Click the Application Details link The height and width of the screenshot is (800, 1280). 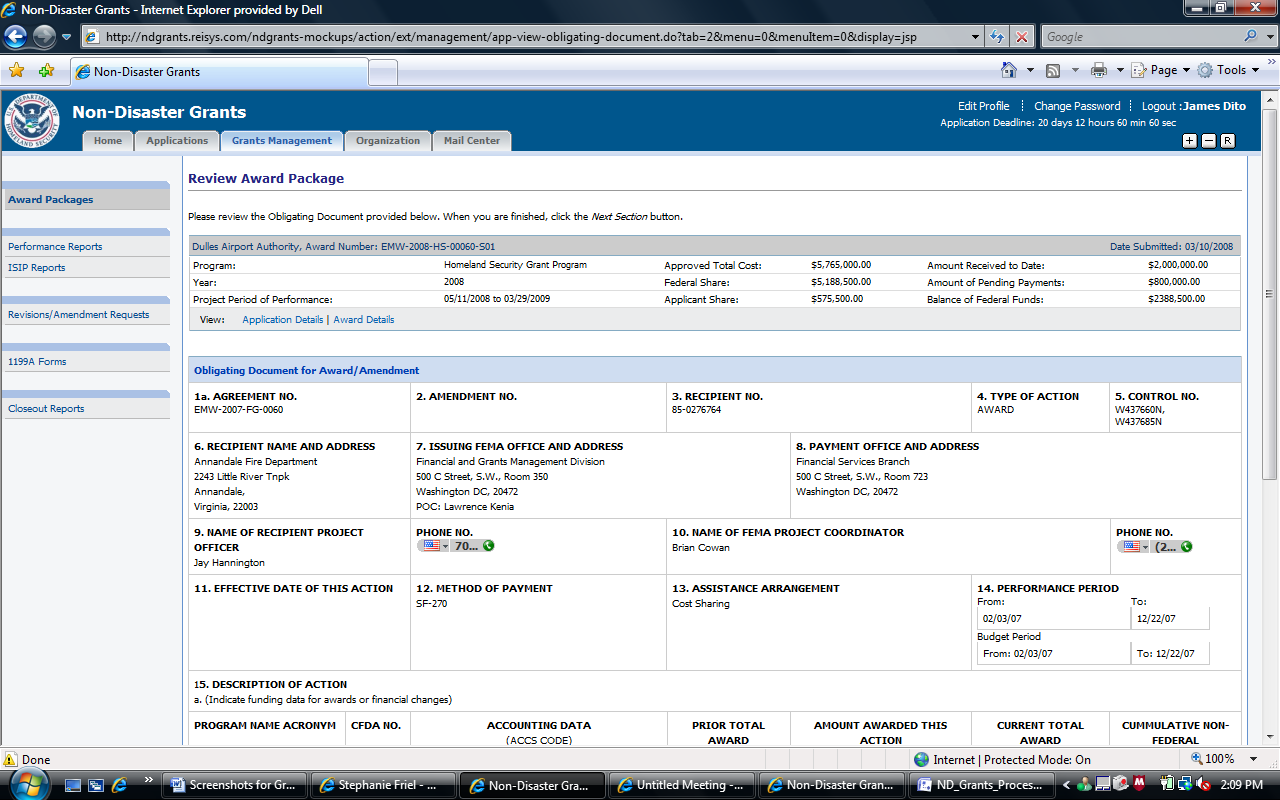[283, 320]
